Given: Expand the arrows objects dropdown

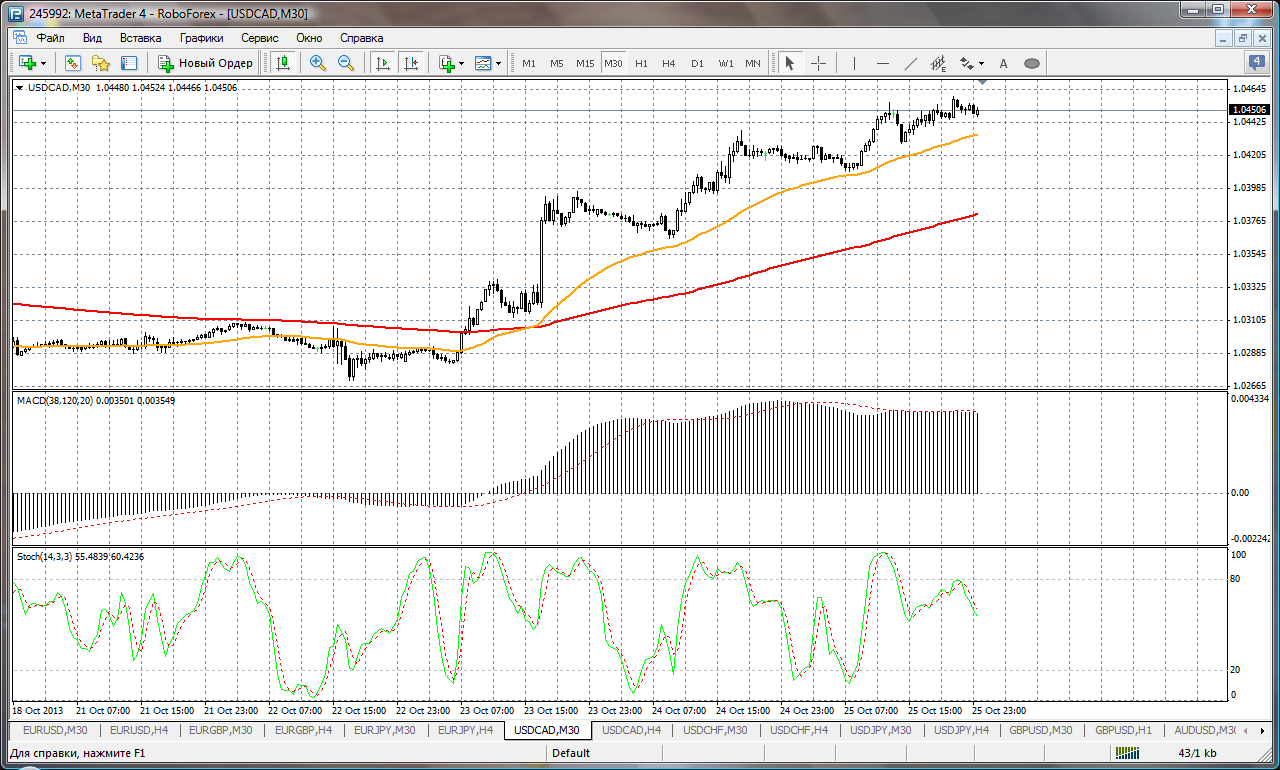Looking at the screenshot, I should (x=982, y=63).
